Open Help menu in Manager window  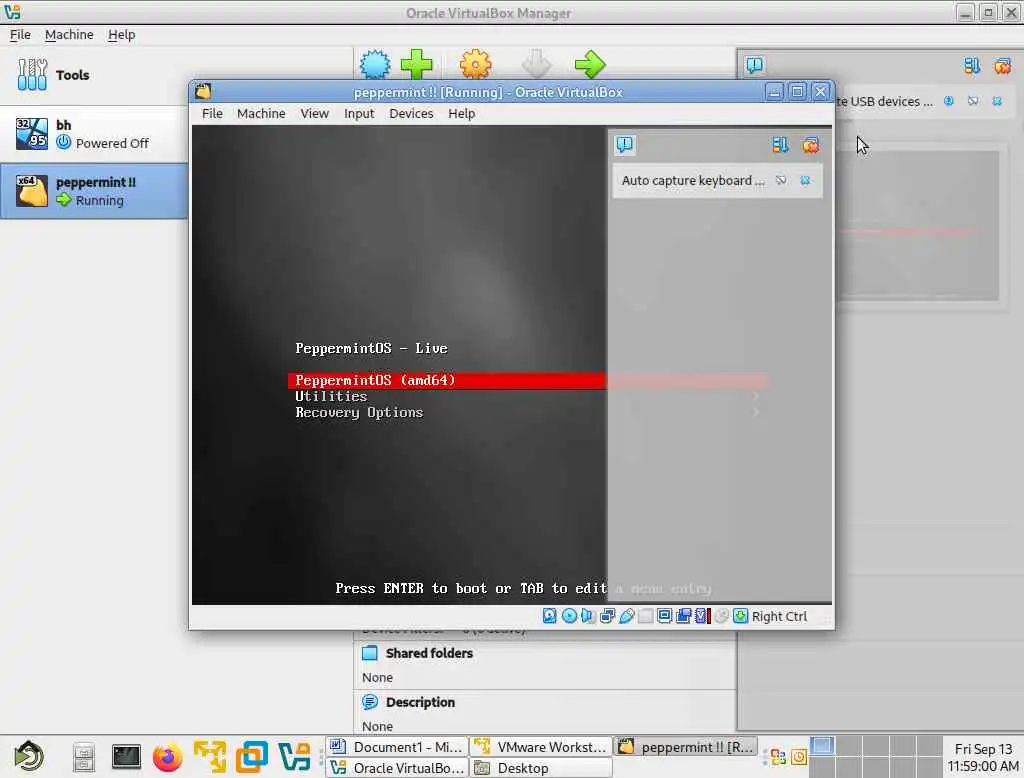click(121, 35)
